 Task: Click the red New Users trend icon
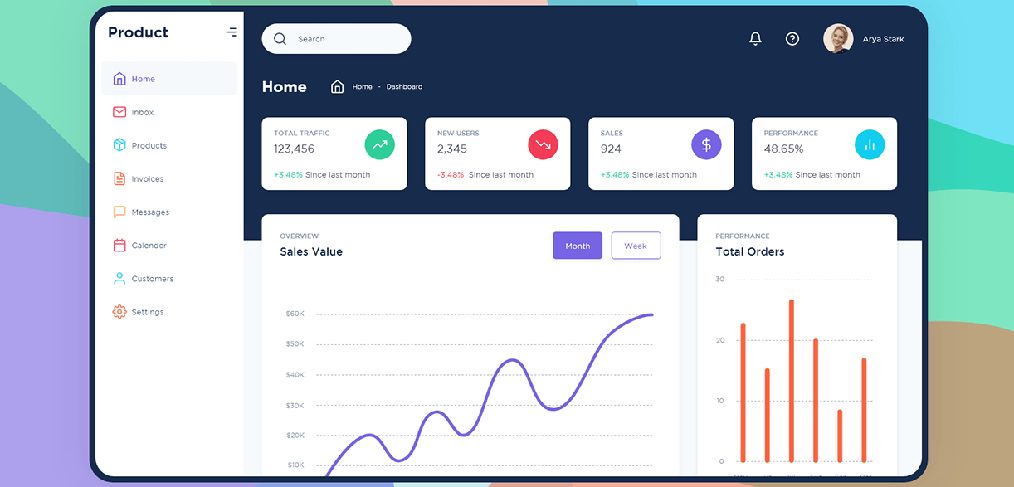tap(543, 144)
